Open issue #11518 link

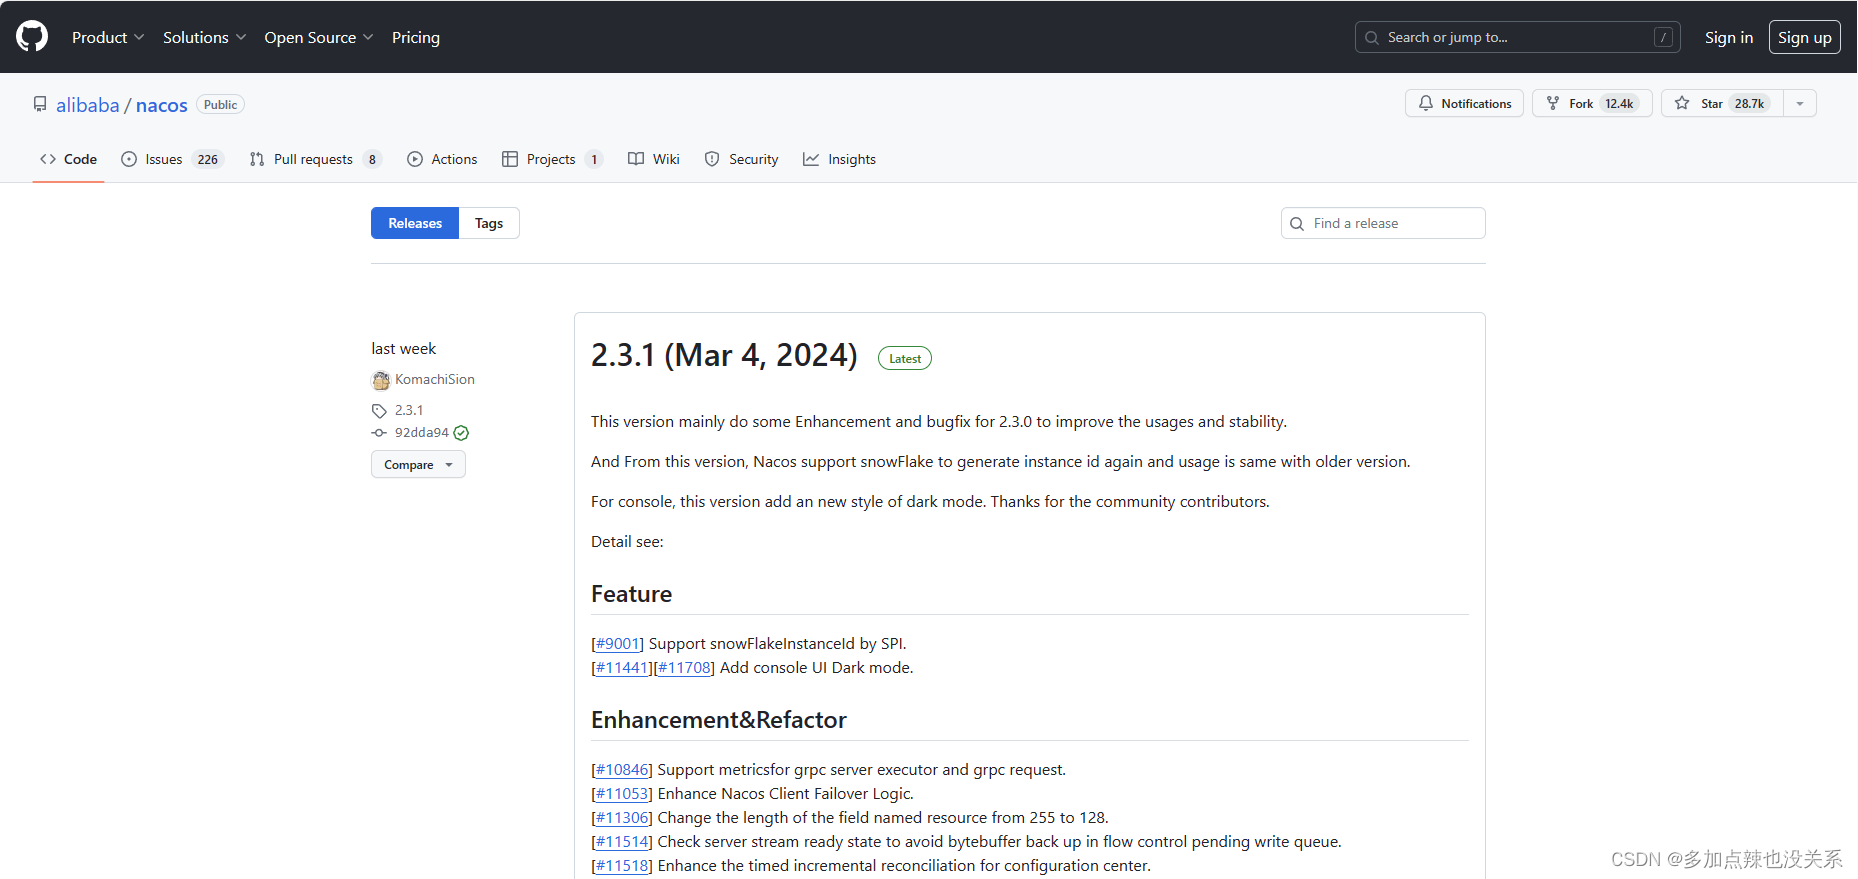(x=622, y=866)
